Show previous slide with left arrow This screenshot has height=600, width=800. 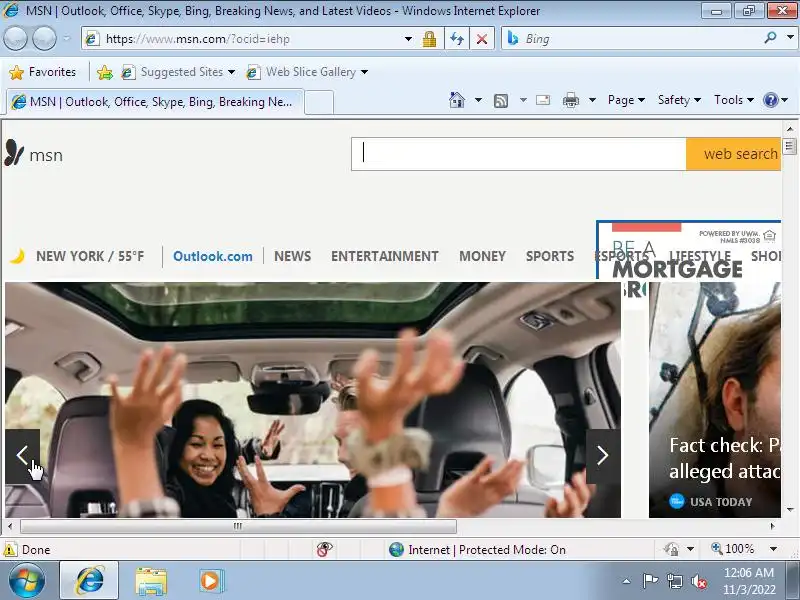[x=22, y=456]
